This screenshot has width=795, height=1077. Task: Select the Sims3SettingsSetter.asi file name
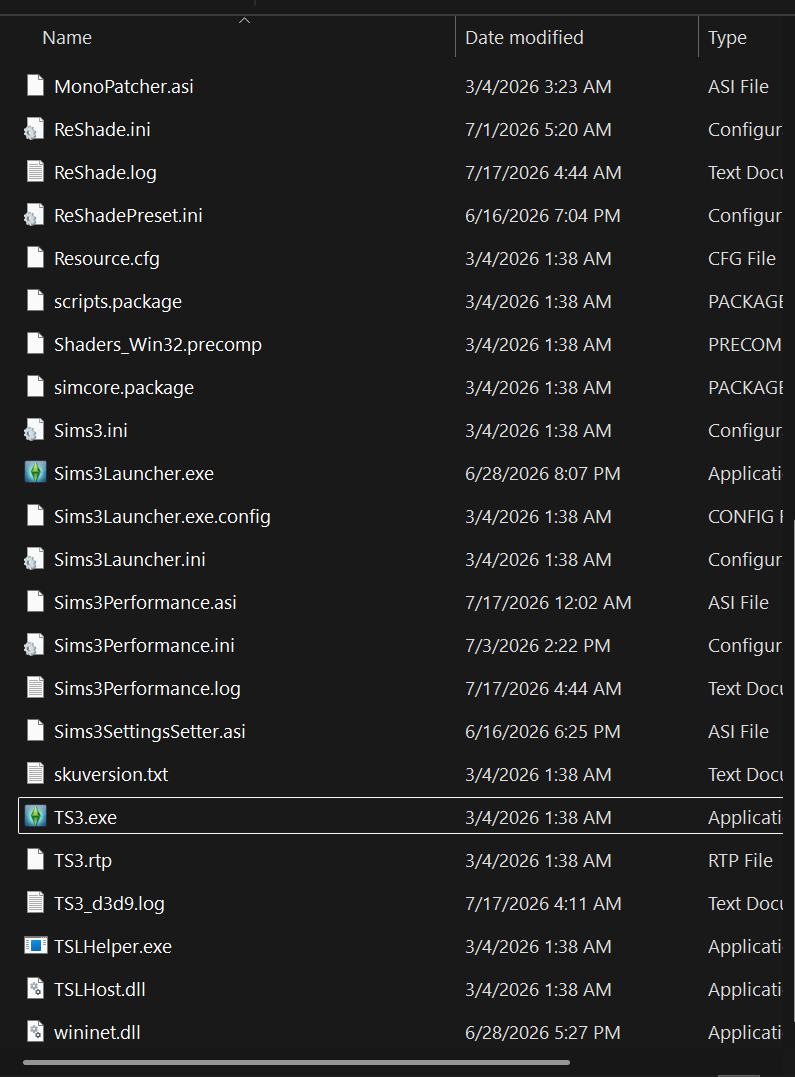point(150,732)
